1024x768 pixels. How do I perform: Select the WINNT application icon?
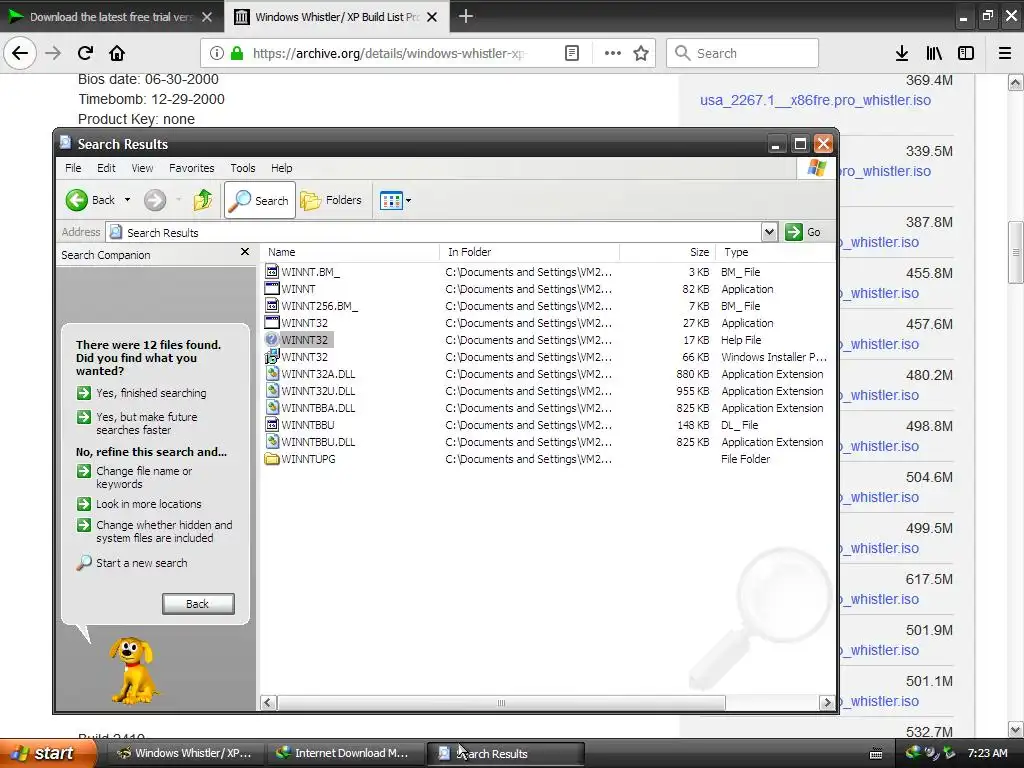272,288
